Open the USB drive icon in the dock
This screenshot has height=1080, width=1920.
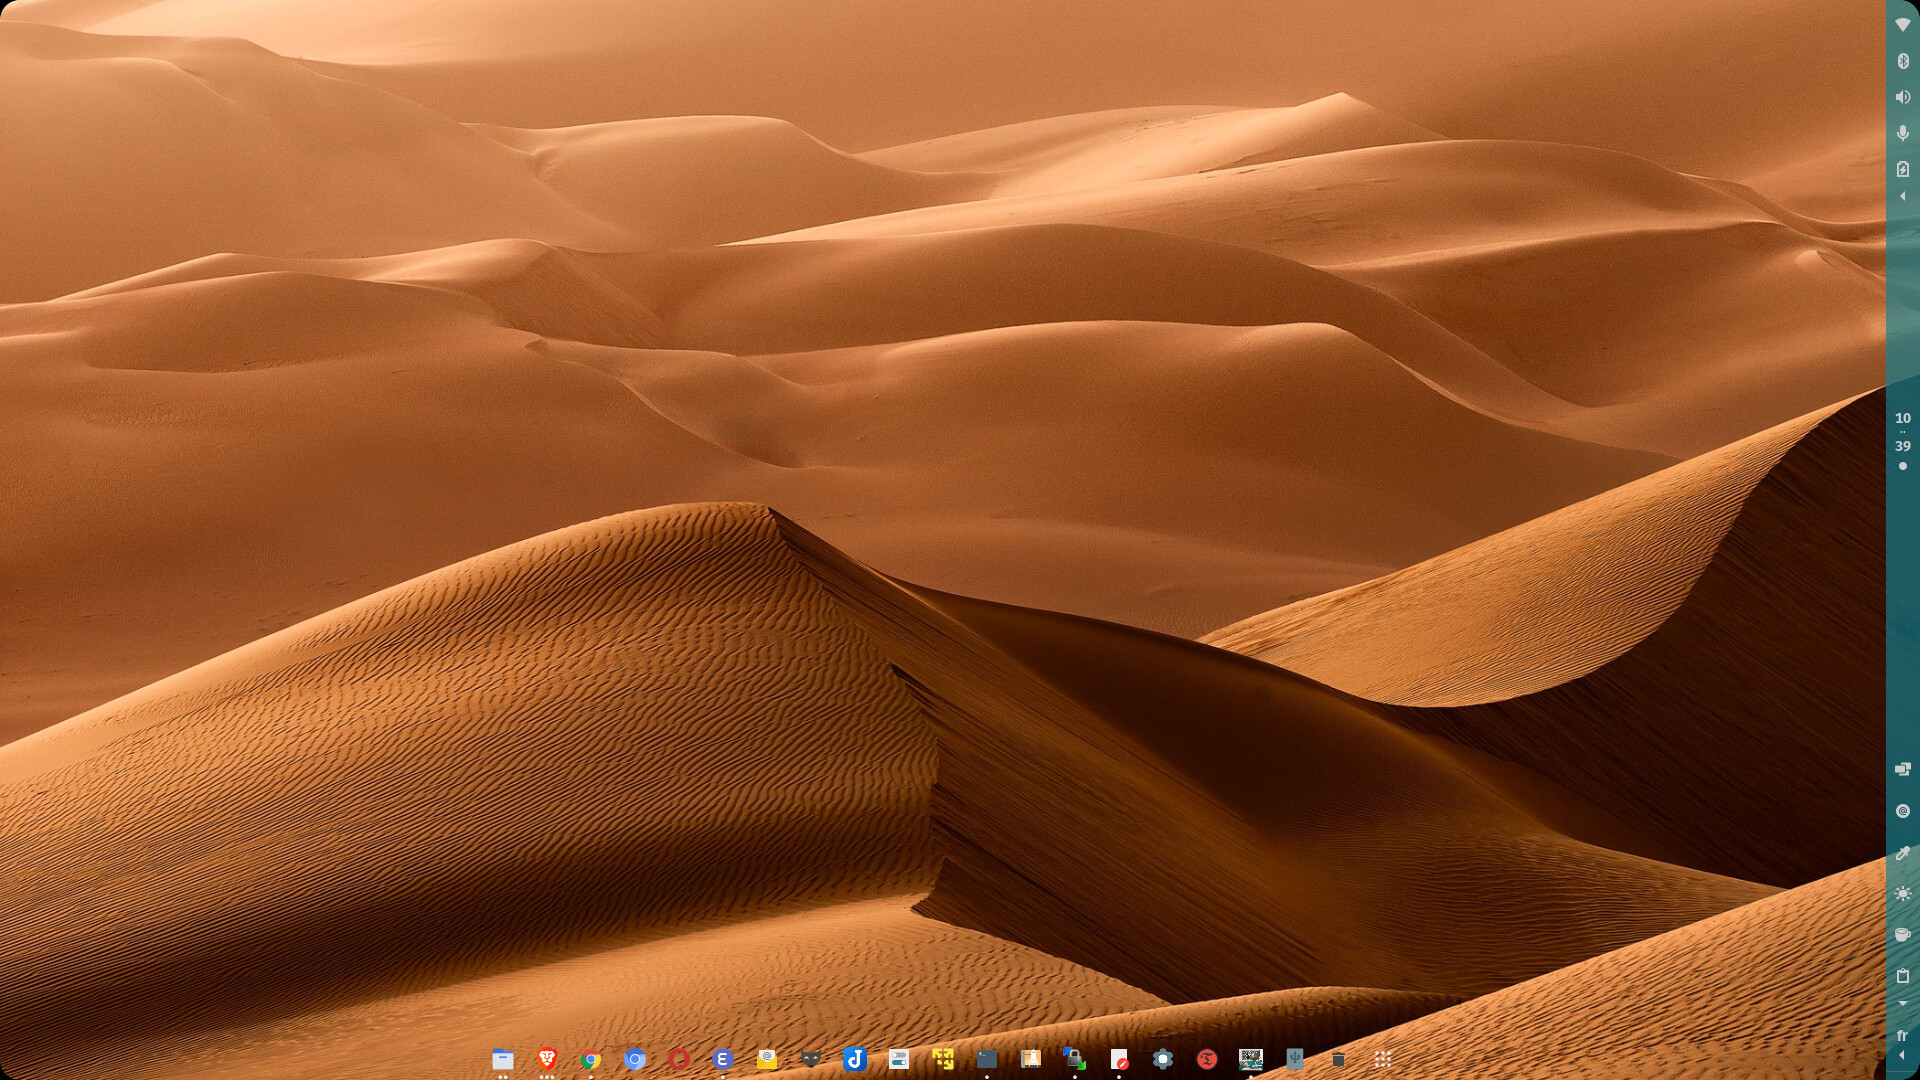(x=1295, y=1059)
